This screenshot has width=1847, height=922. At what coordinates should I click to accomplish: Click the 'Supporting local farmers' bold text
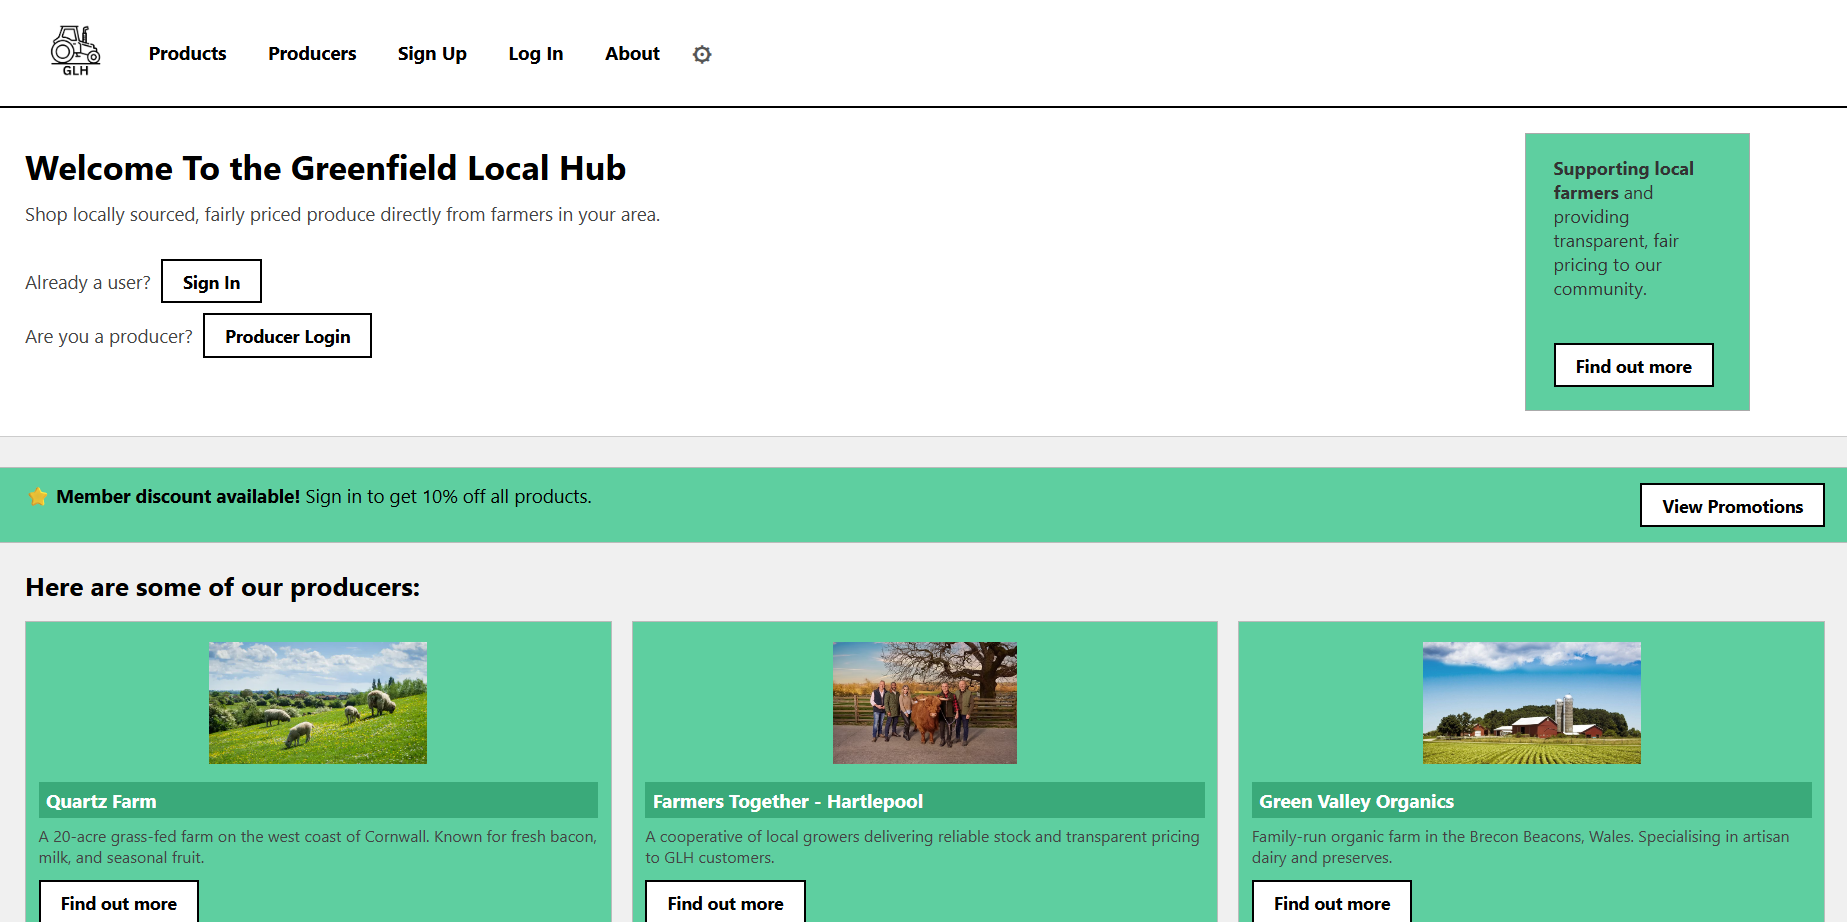pos(1623,180)
